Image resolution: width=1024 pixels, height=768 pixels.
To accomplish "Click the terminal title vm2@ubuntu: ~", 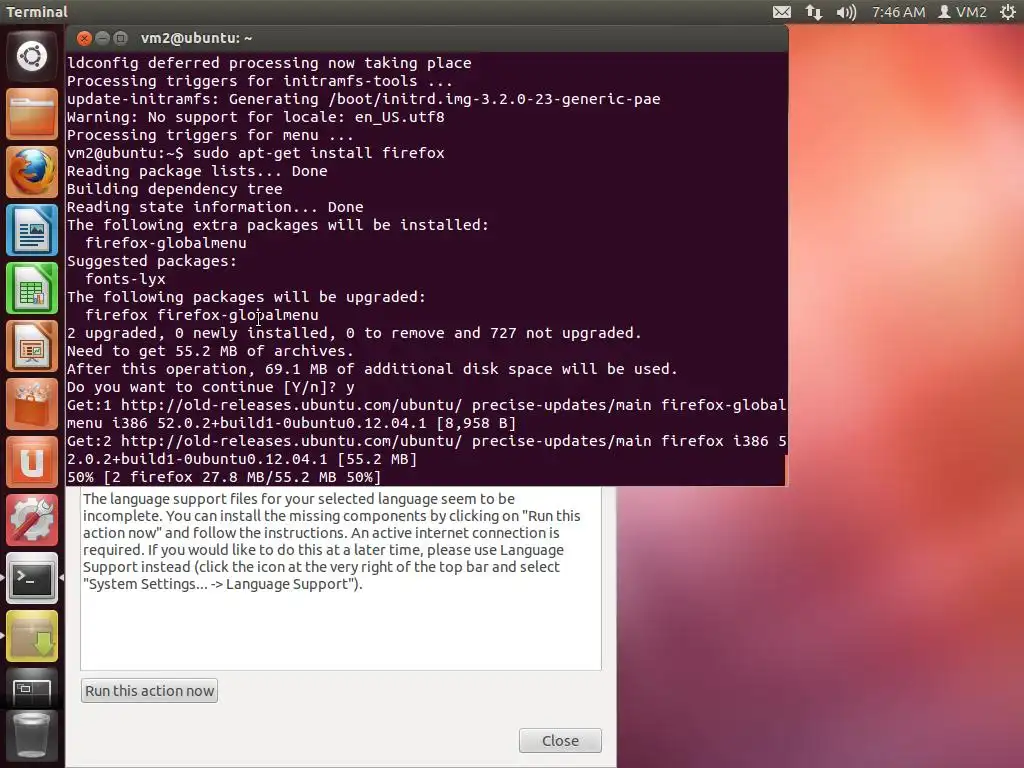I will [197, 39].
